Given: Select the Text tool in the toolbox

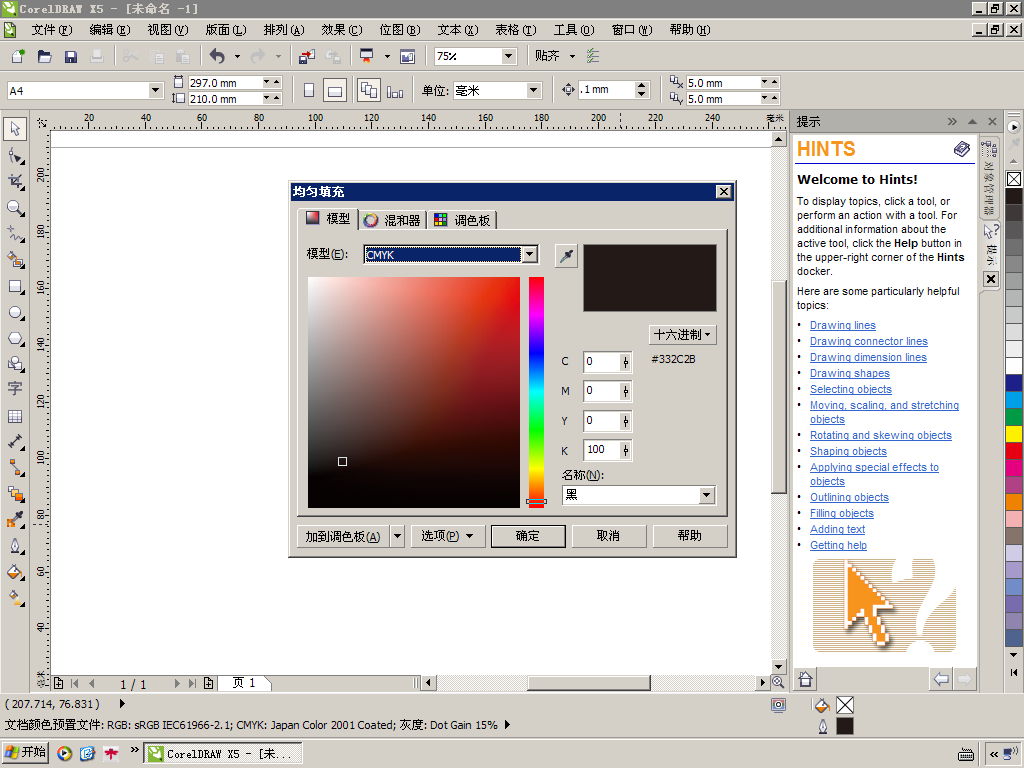Looking at the screenshot, I should (15, 389).
